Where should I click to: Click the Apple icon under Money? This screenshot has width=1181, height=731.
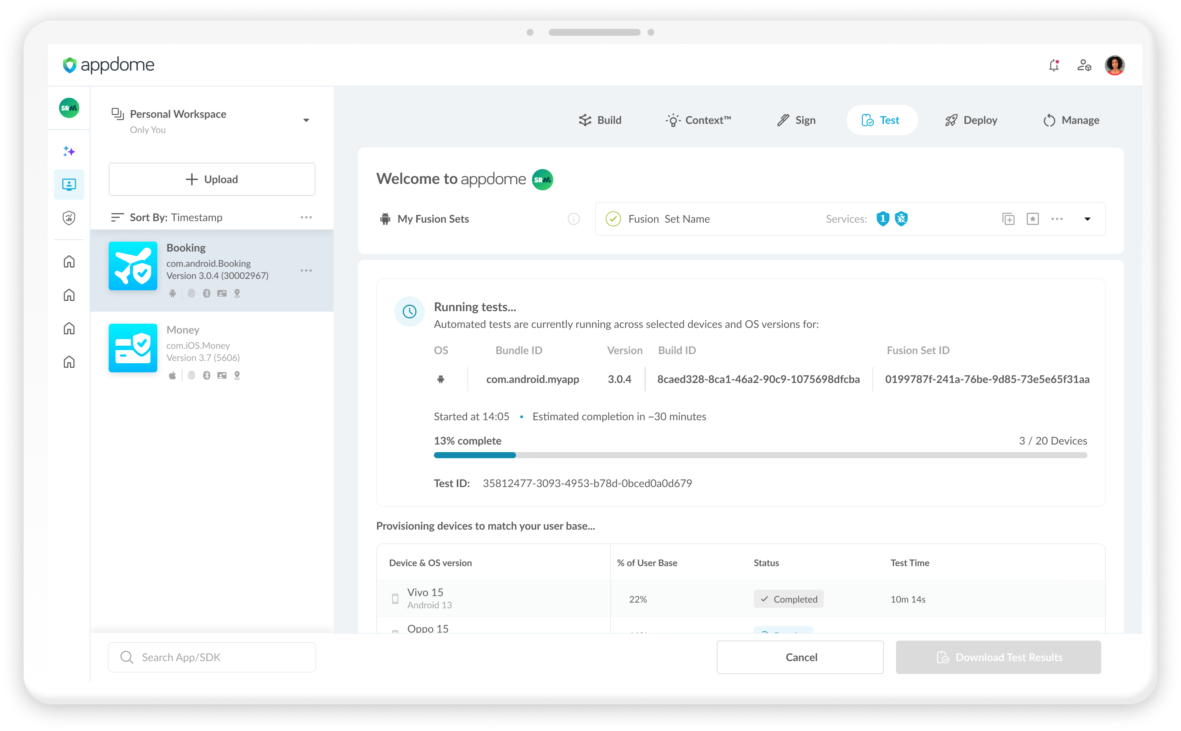[172, 376]
